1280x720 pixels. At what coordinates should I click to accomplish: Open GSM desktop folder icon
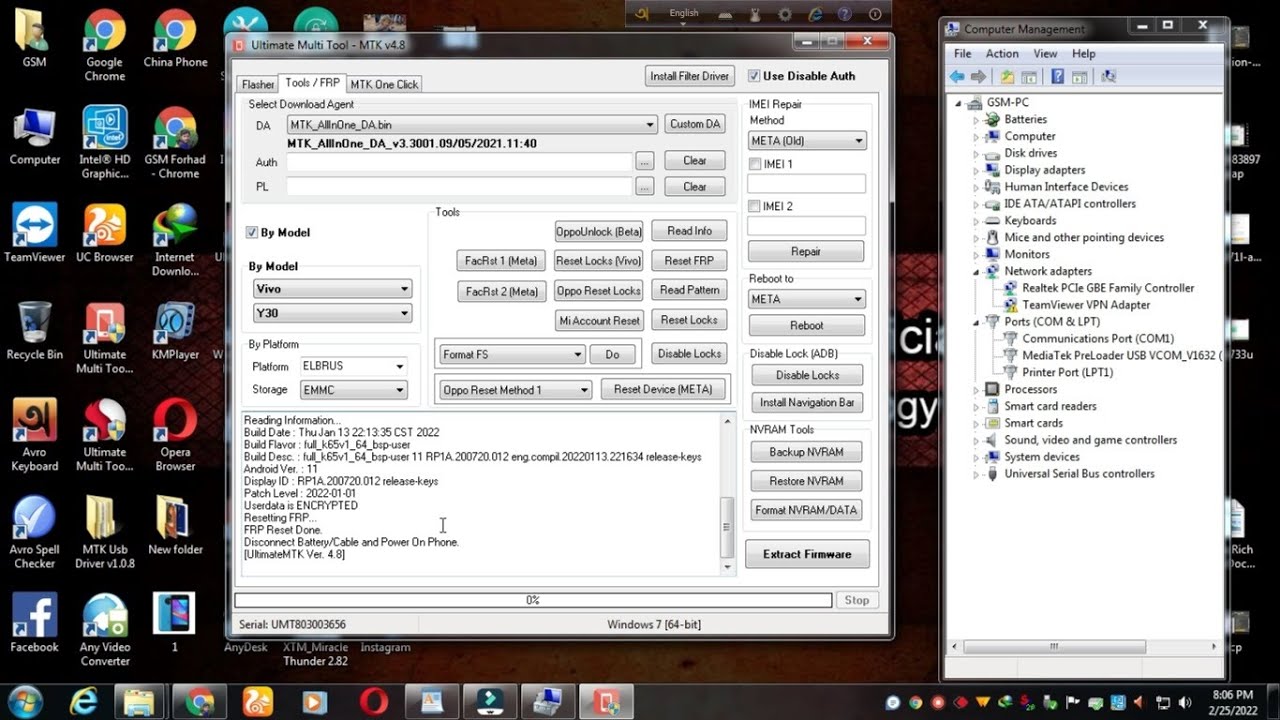[34, 39]
